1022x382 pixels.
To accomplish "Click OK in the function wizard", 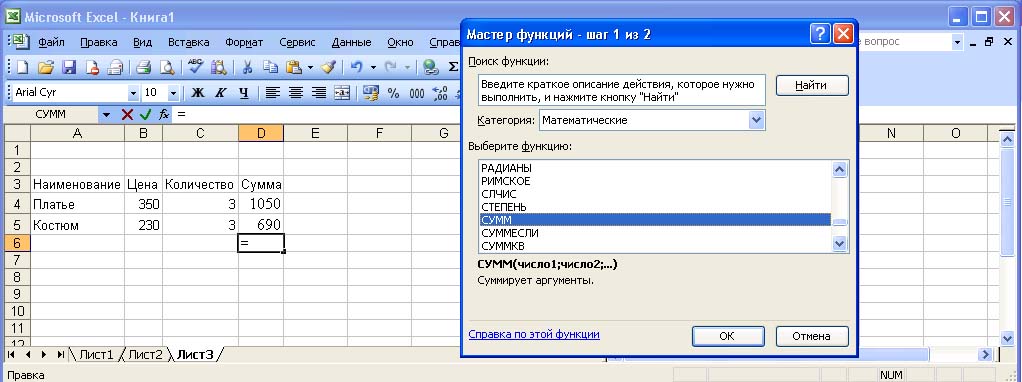I will [727, 336].
